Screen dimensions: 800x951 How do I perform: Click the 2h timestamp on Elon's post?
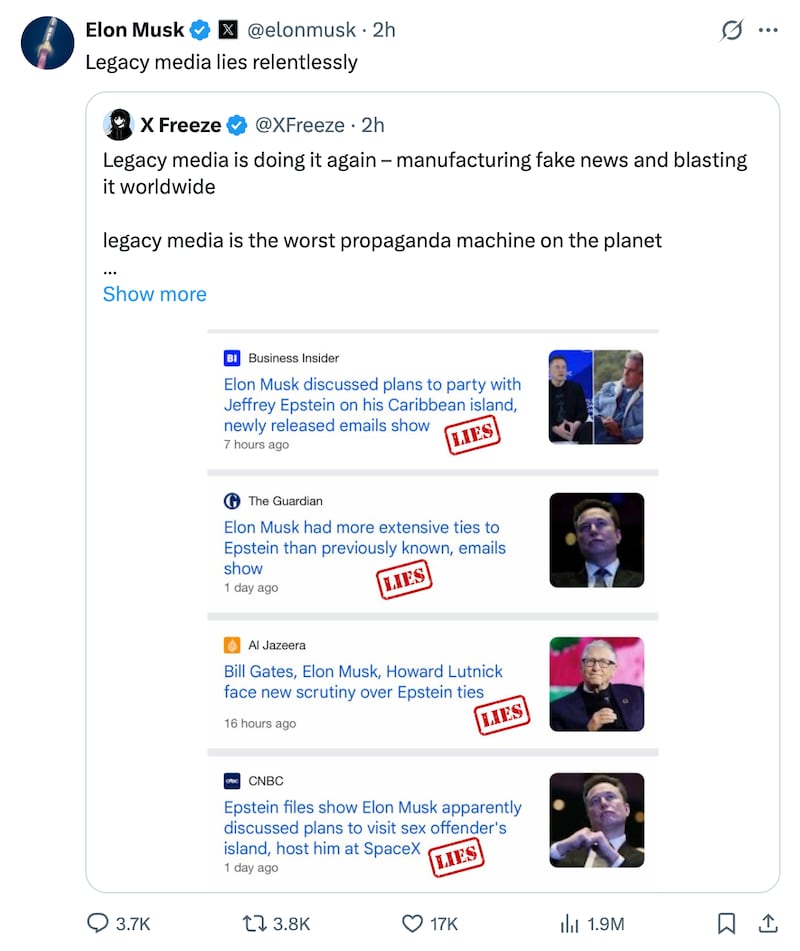(x=382, y=29)
